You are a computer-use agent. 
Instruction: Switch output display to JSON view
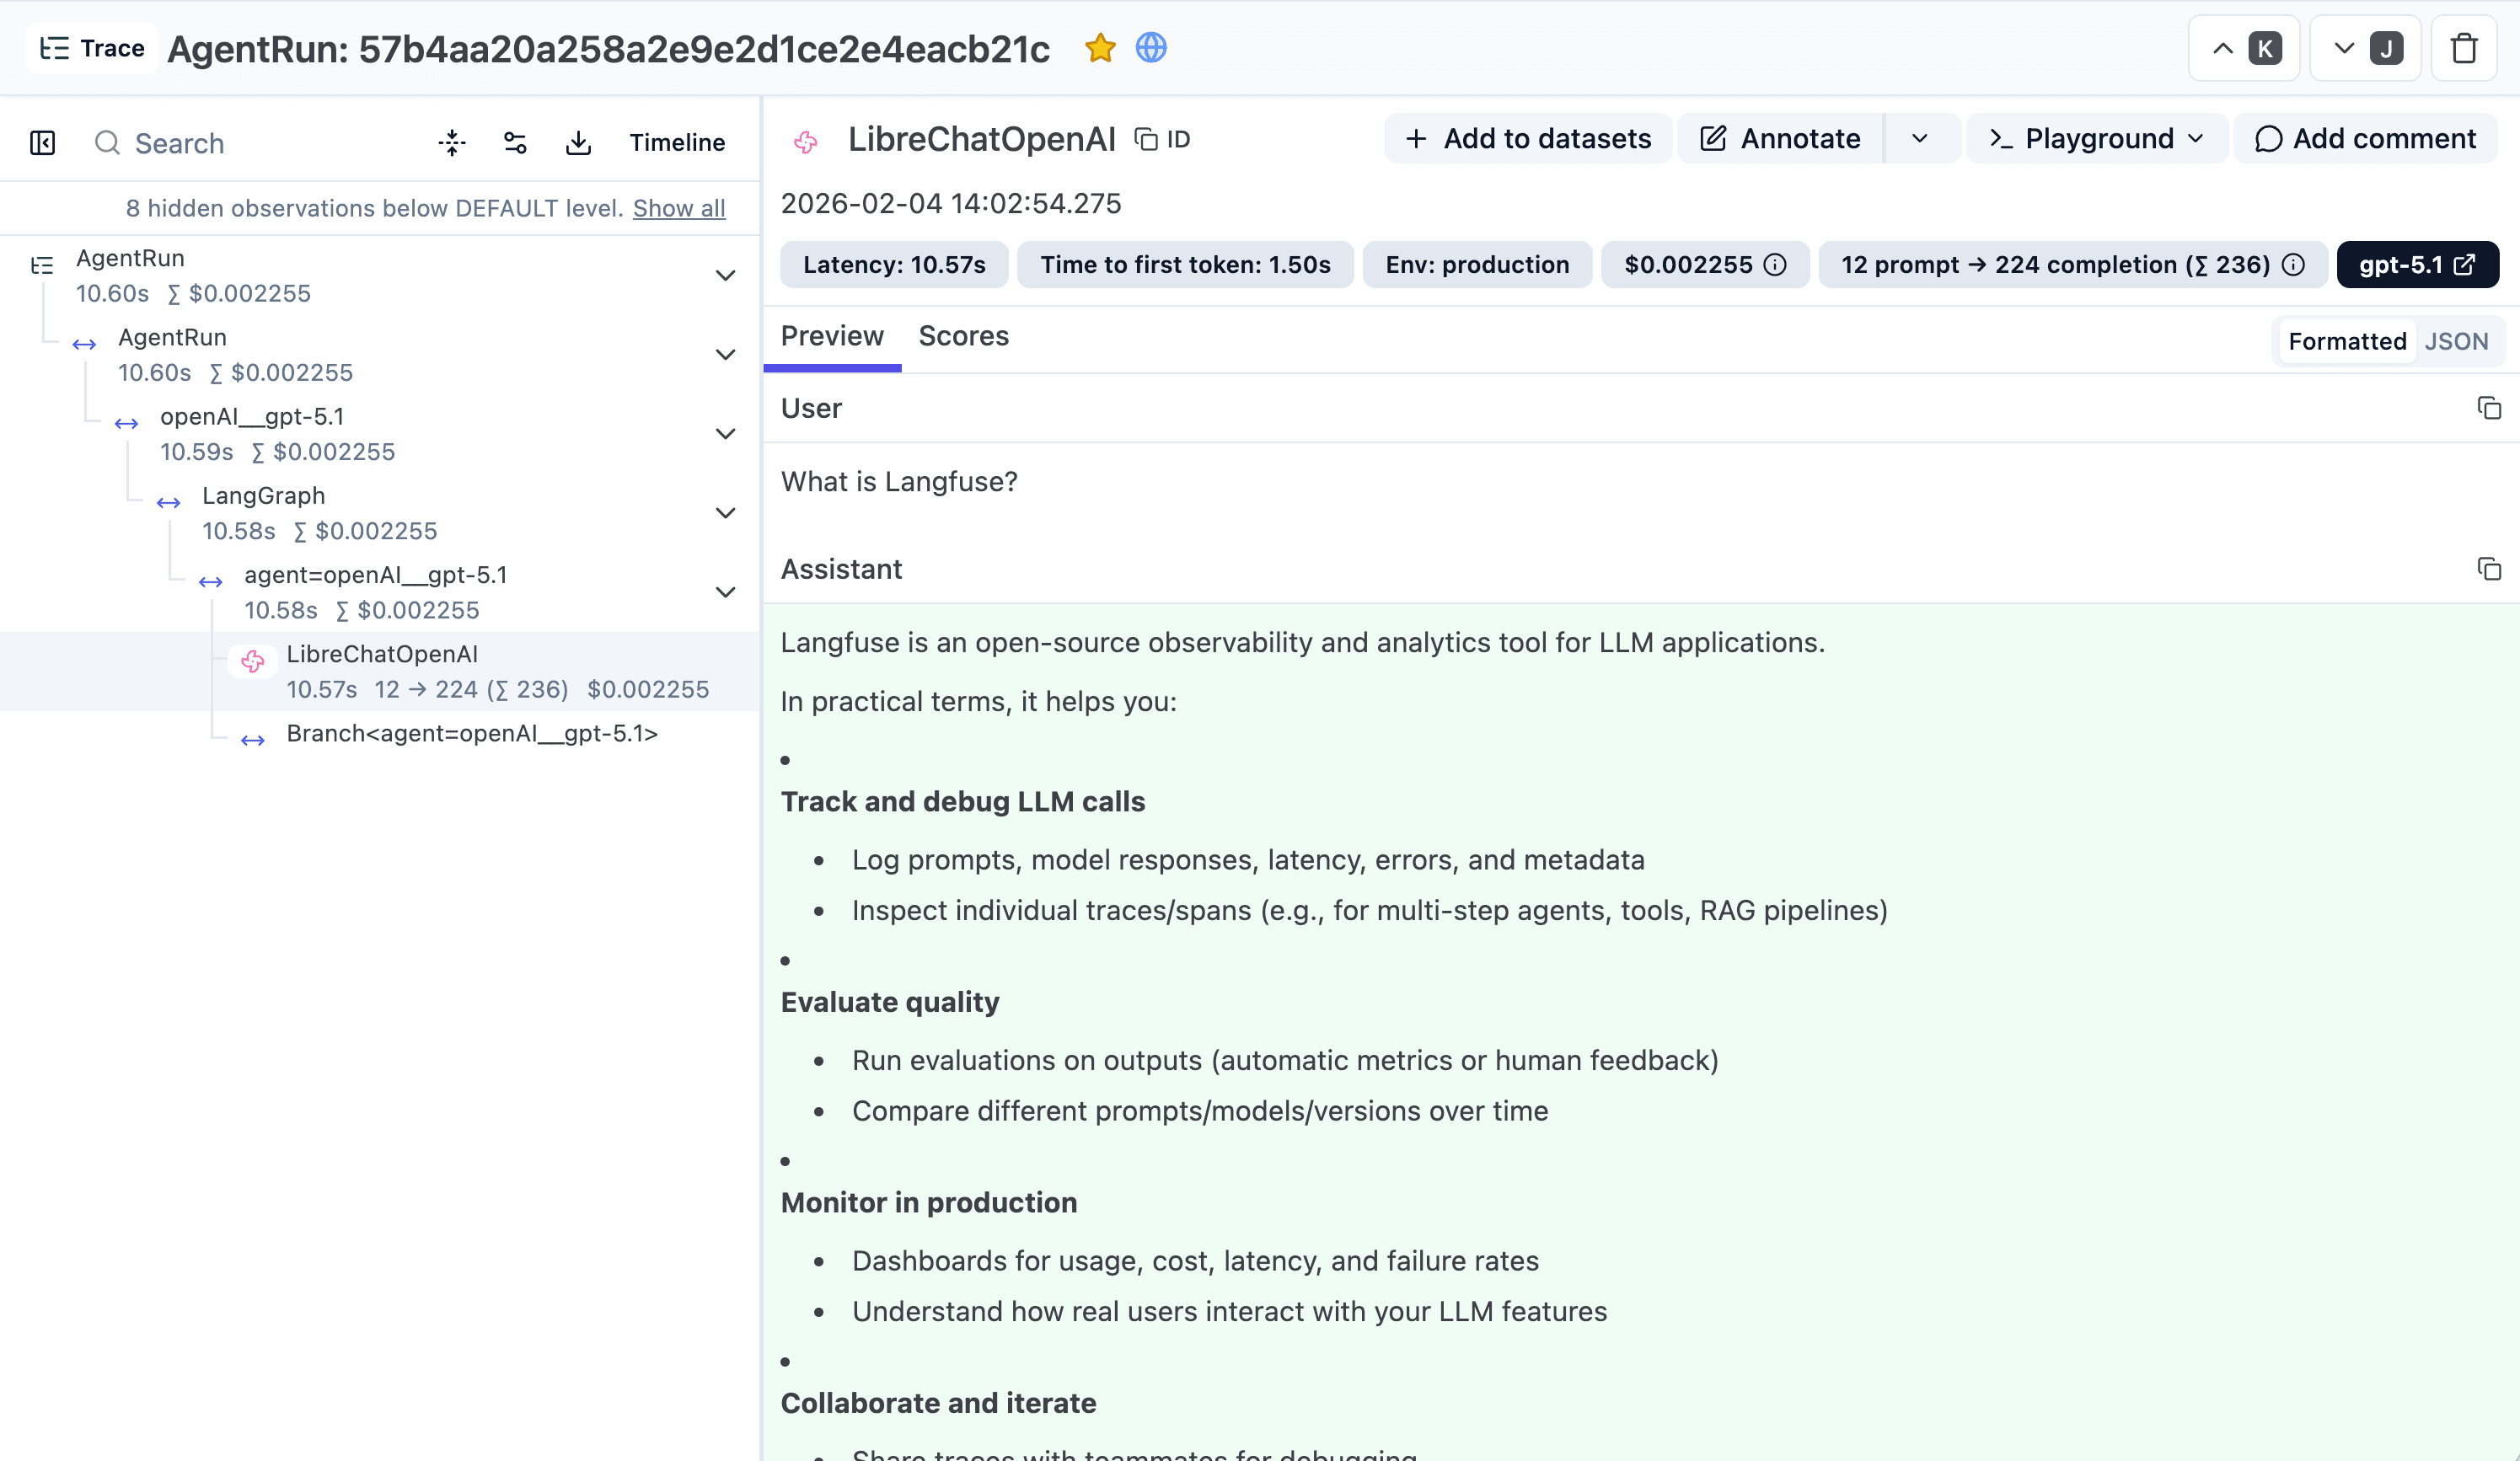[2458, 341]
